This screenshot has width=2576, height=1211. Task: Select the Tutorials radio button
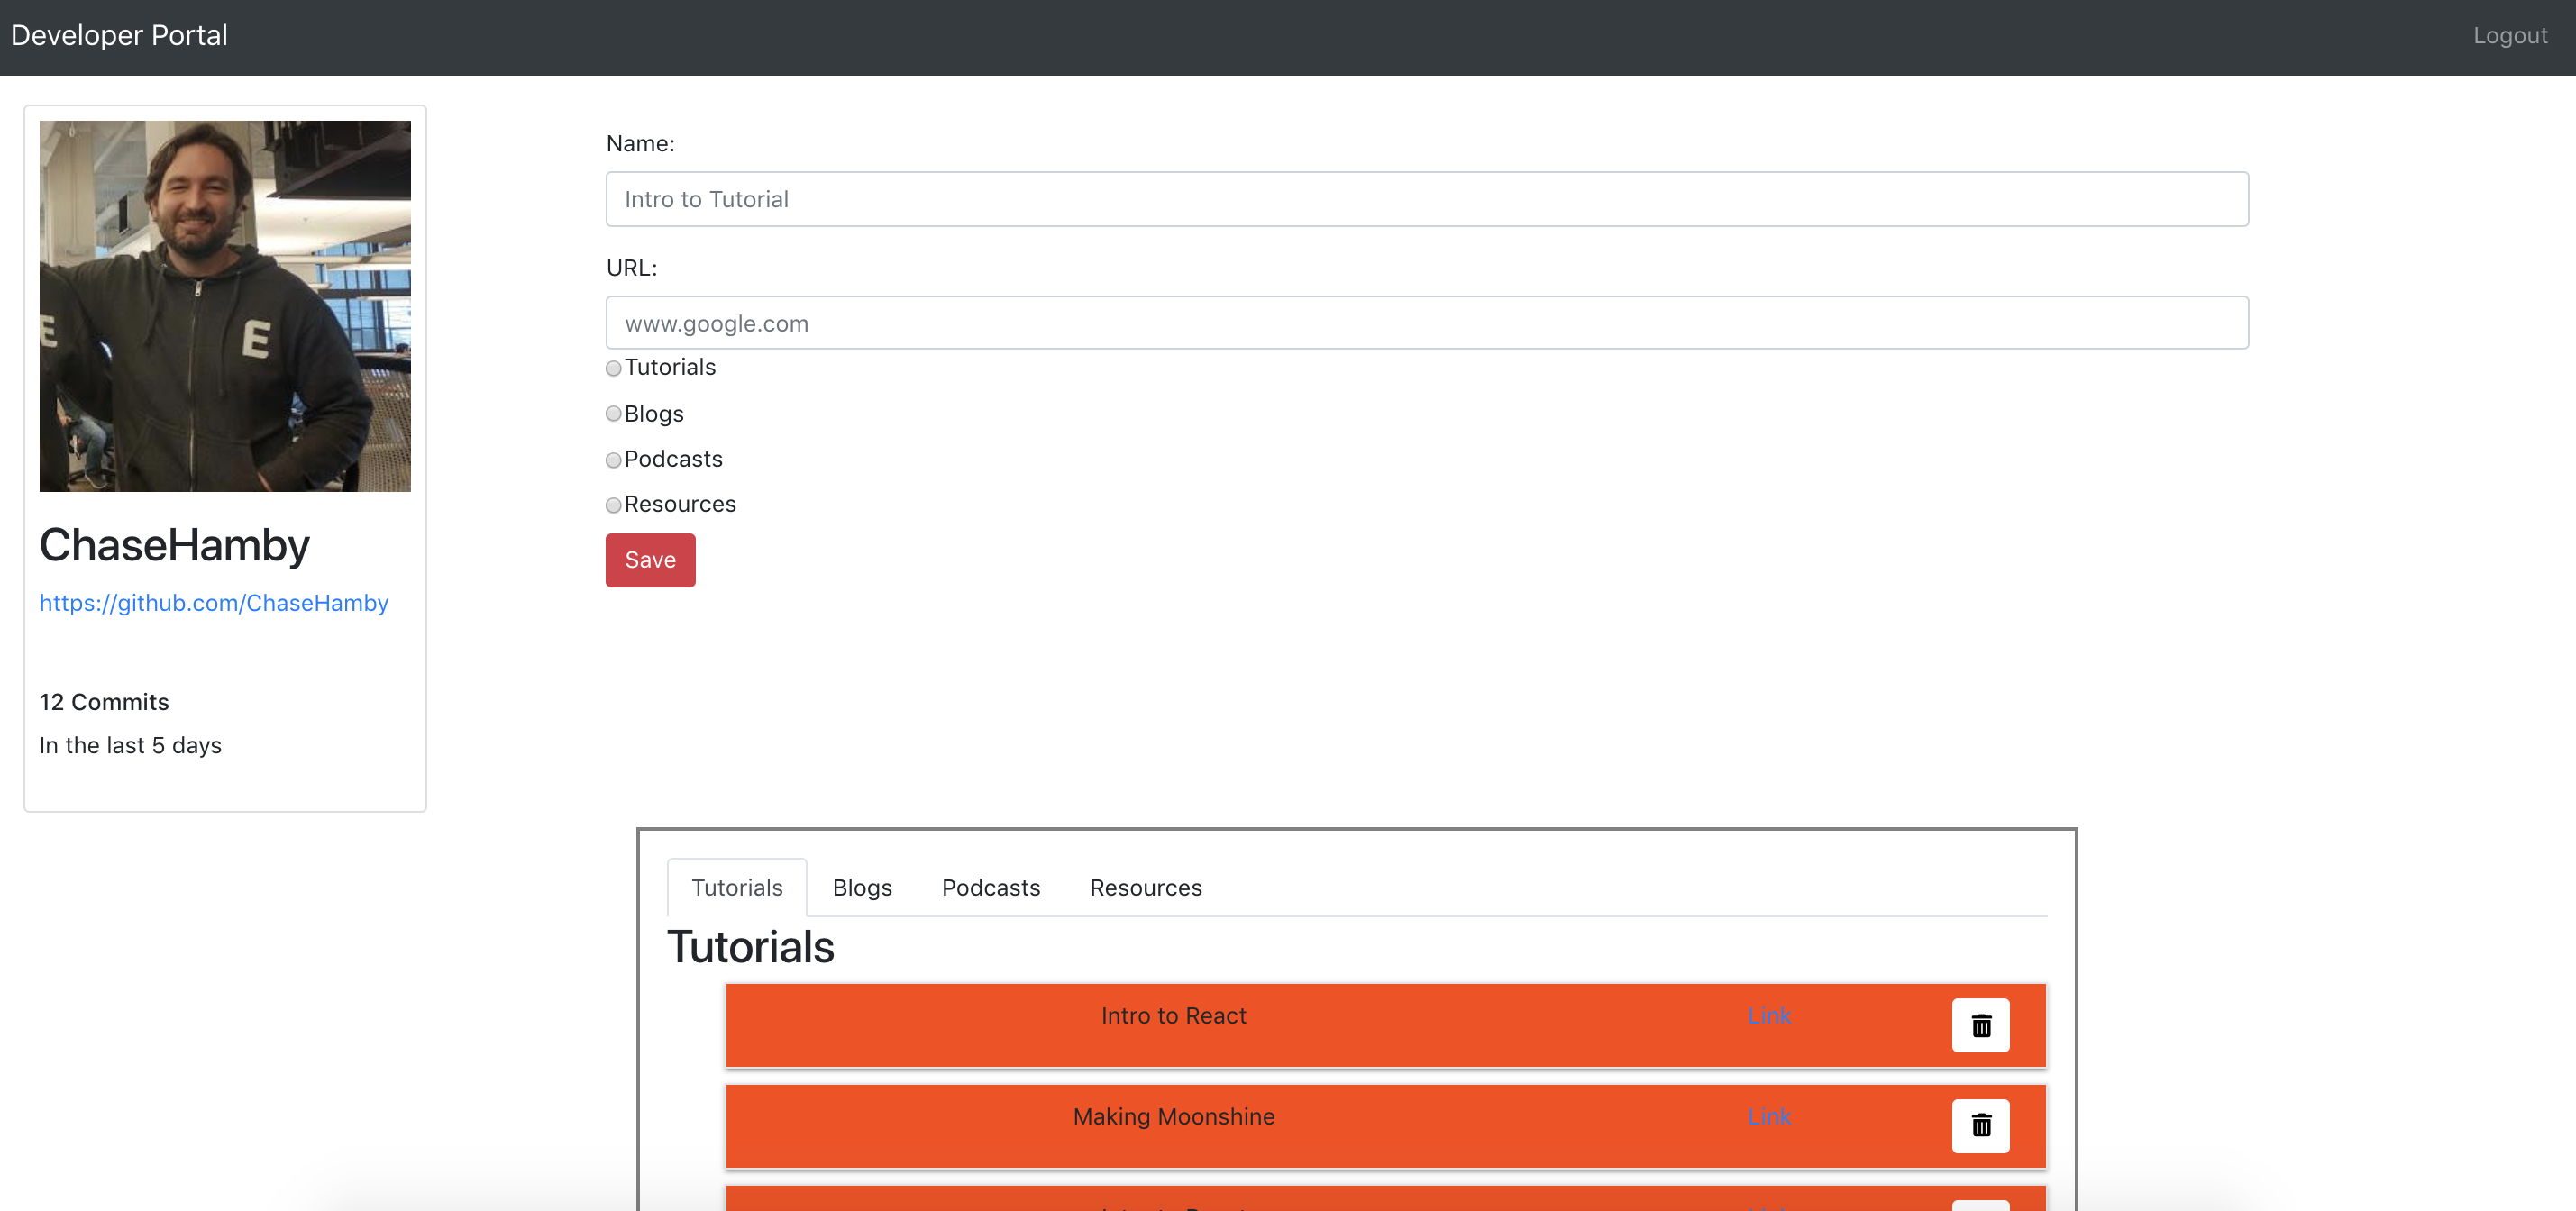point(613,368)
